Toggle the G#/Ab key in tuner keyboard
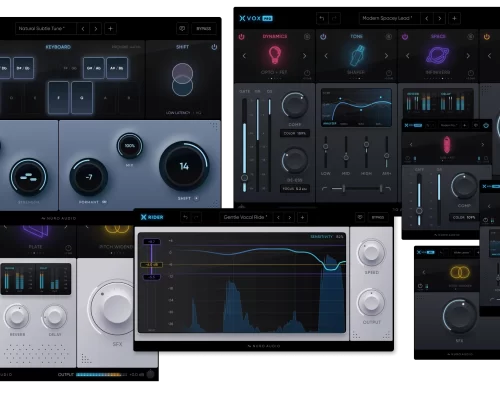 point(94,68)
